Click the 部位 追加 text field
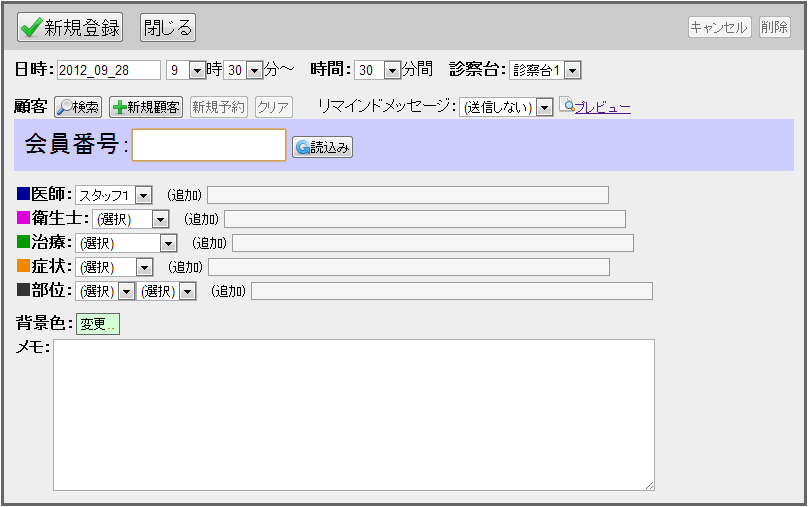The image size is (808, 507). (452, 291)
